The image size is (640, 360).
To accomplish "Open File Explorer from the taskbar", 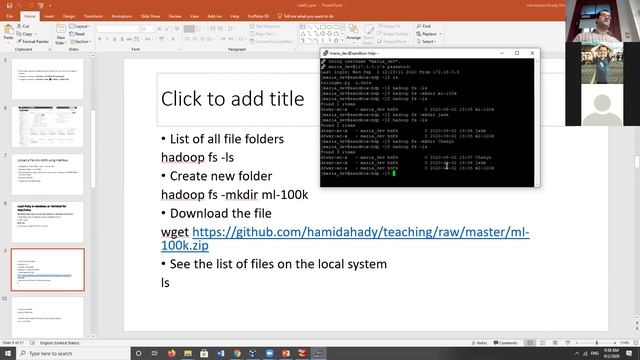I will (188, 353).
